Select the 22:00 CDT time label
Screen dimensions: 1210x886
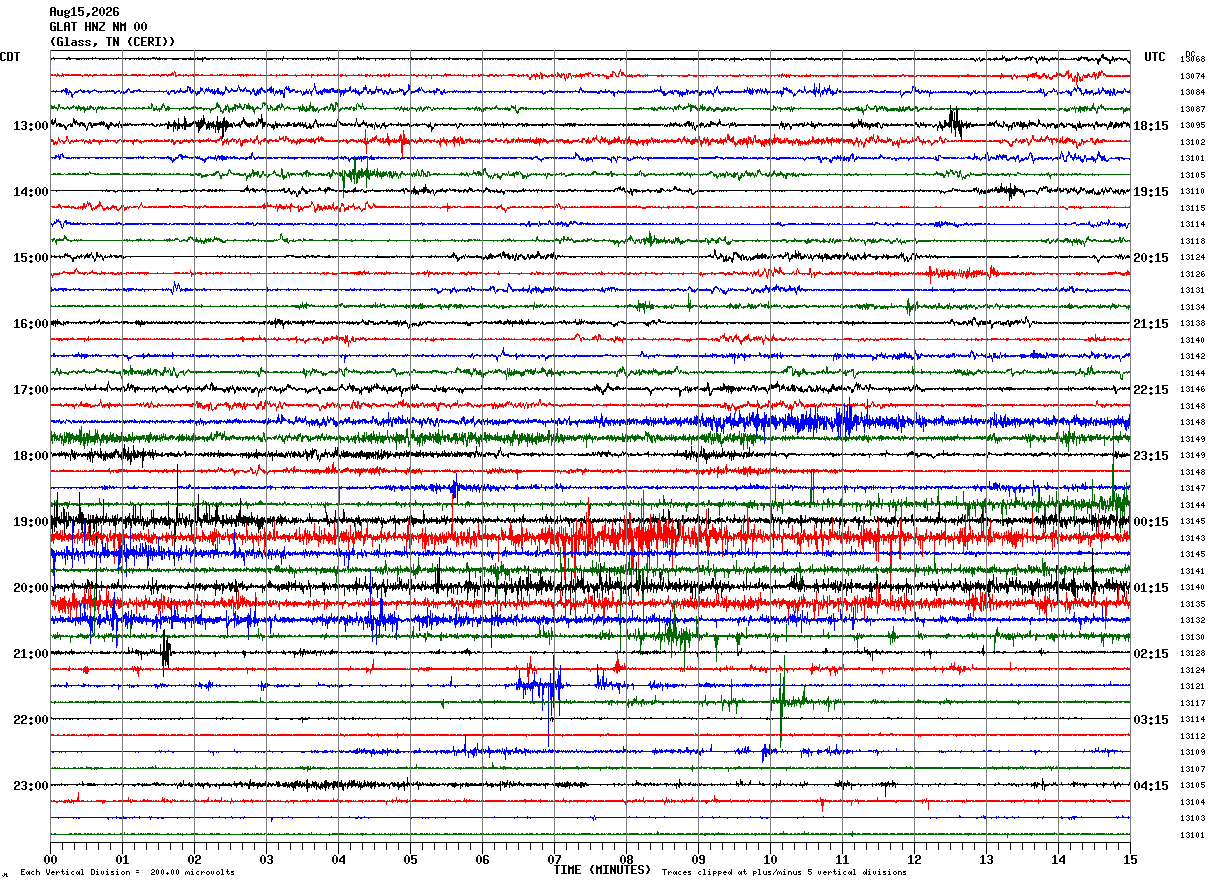pos(31,720)
